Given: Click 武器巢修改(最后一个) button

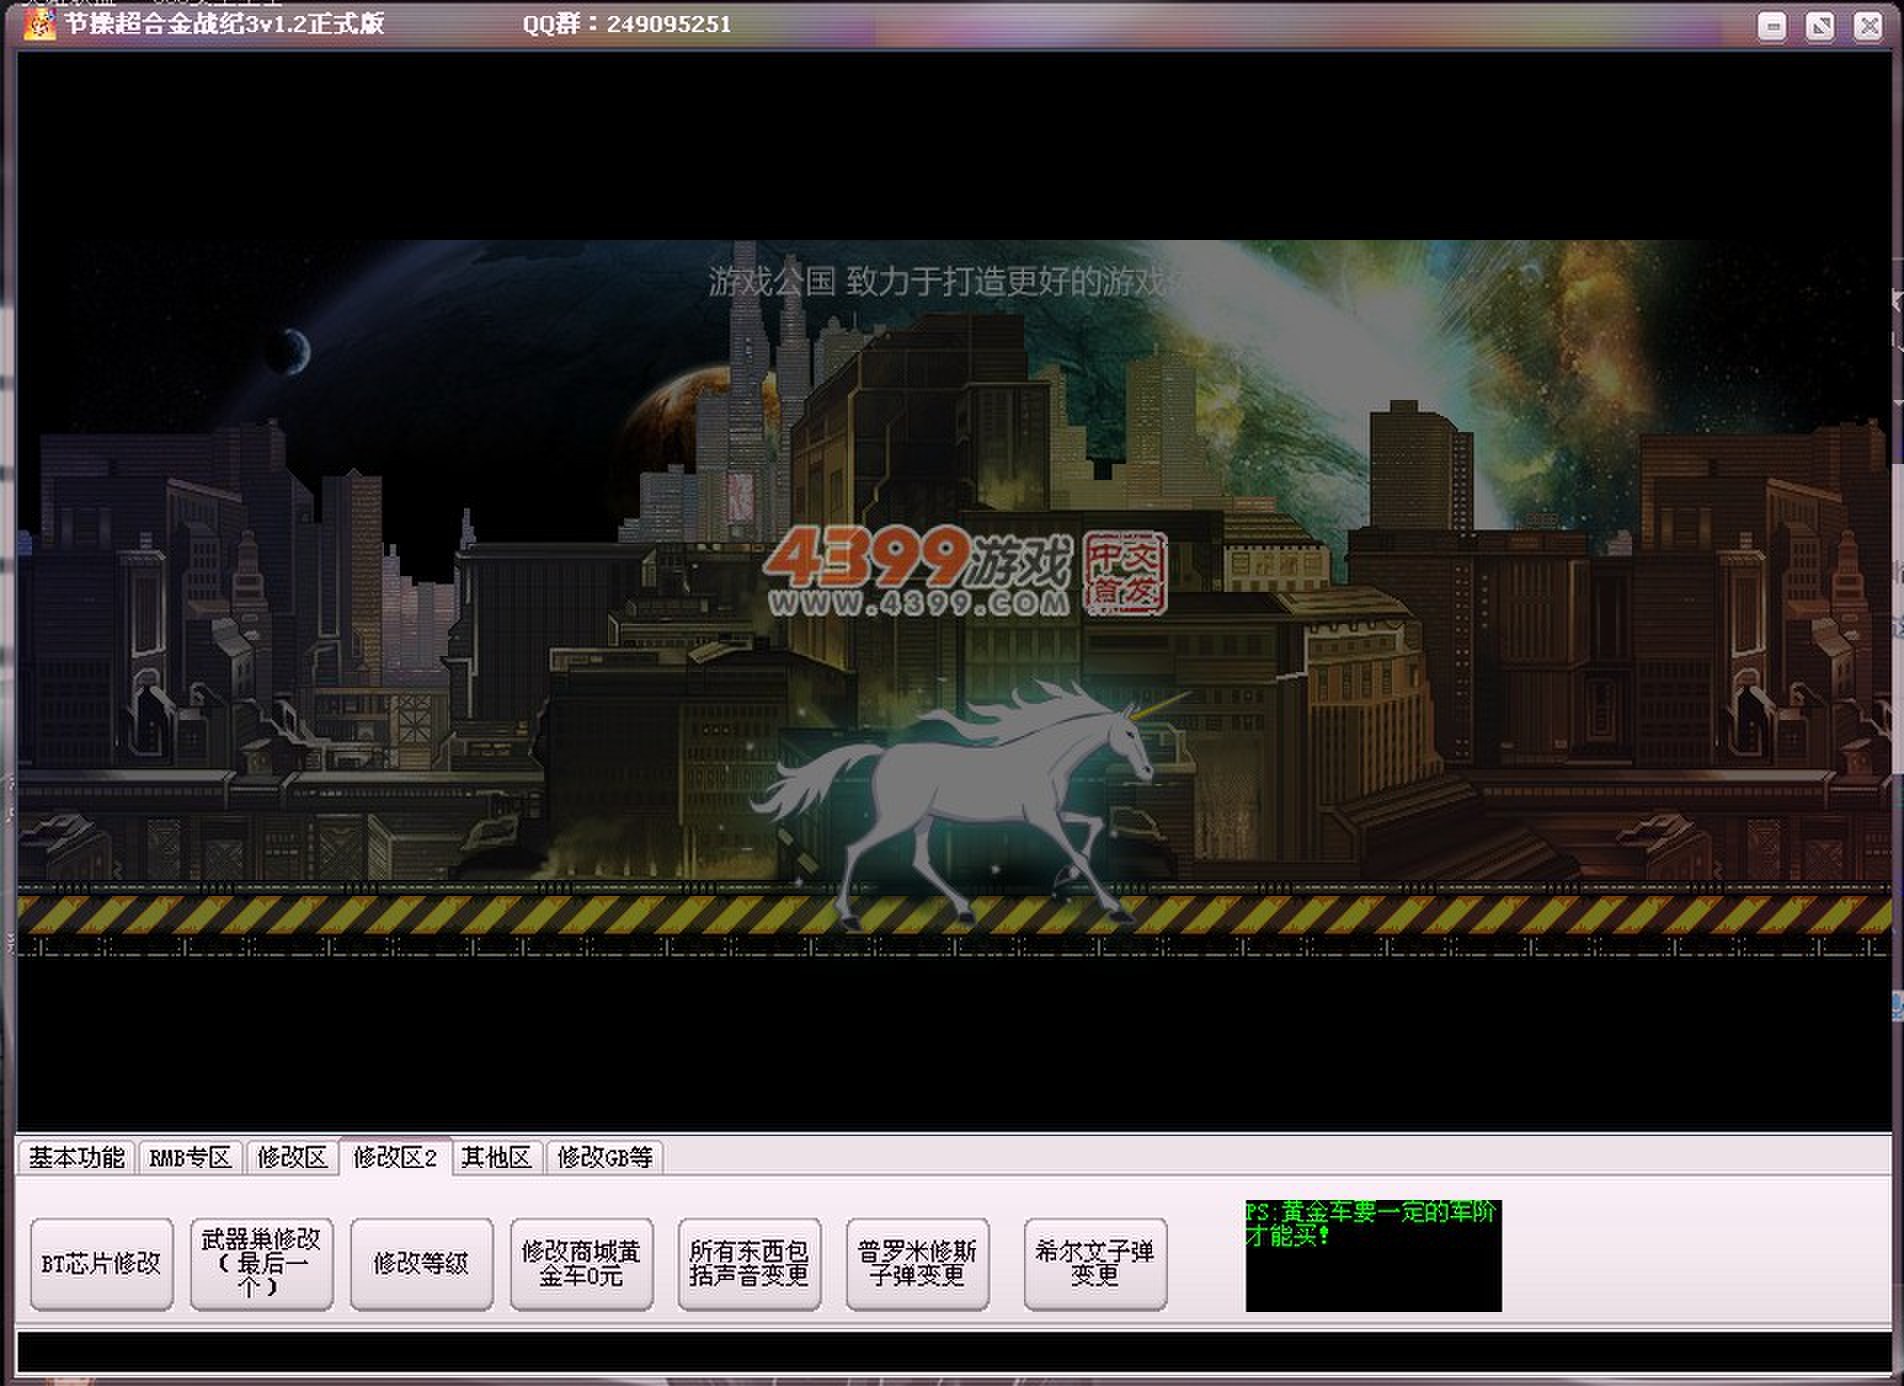Looking at the screenshot, I should point(261,1263).
